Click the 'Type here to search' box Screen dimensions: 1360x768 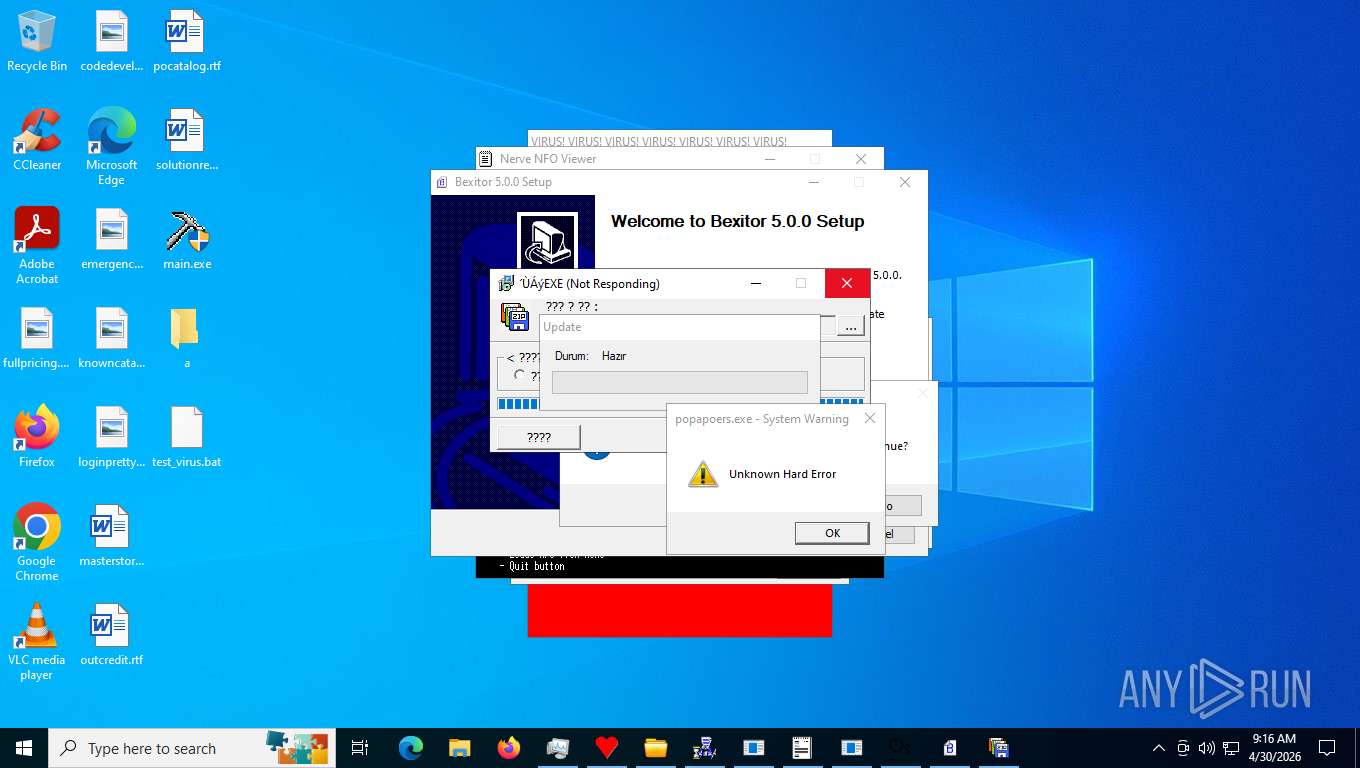coord(192,748)
